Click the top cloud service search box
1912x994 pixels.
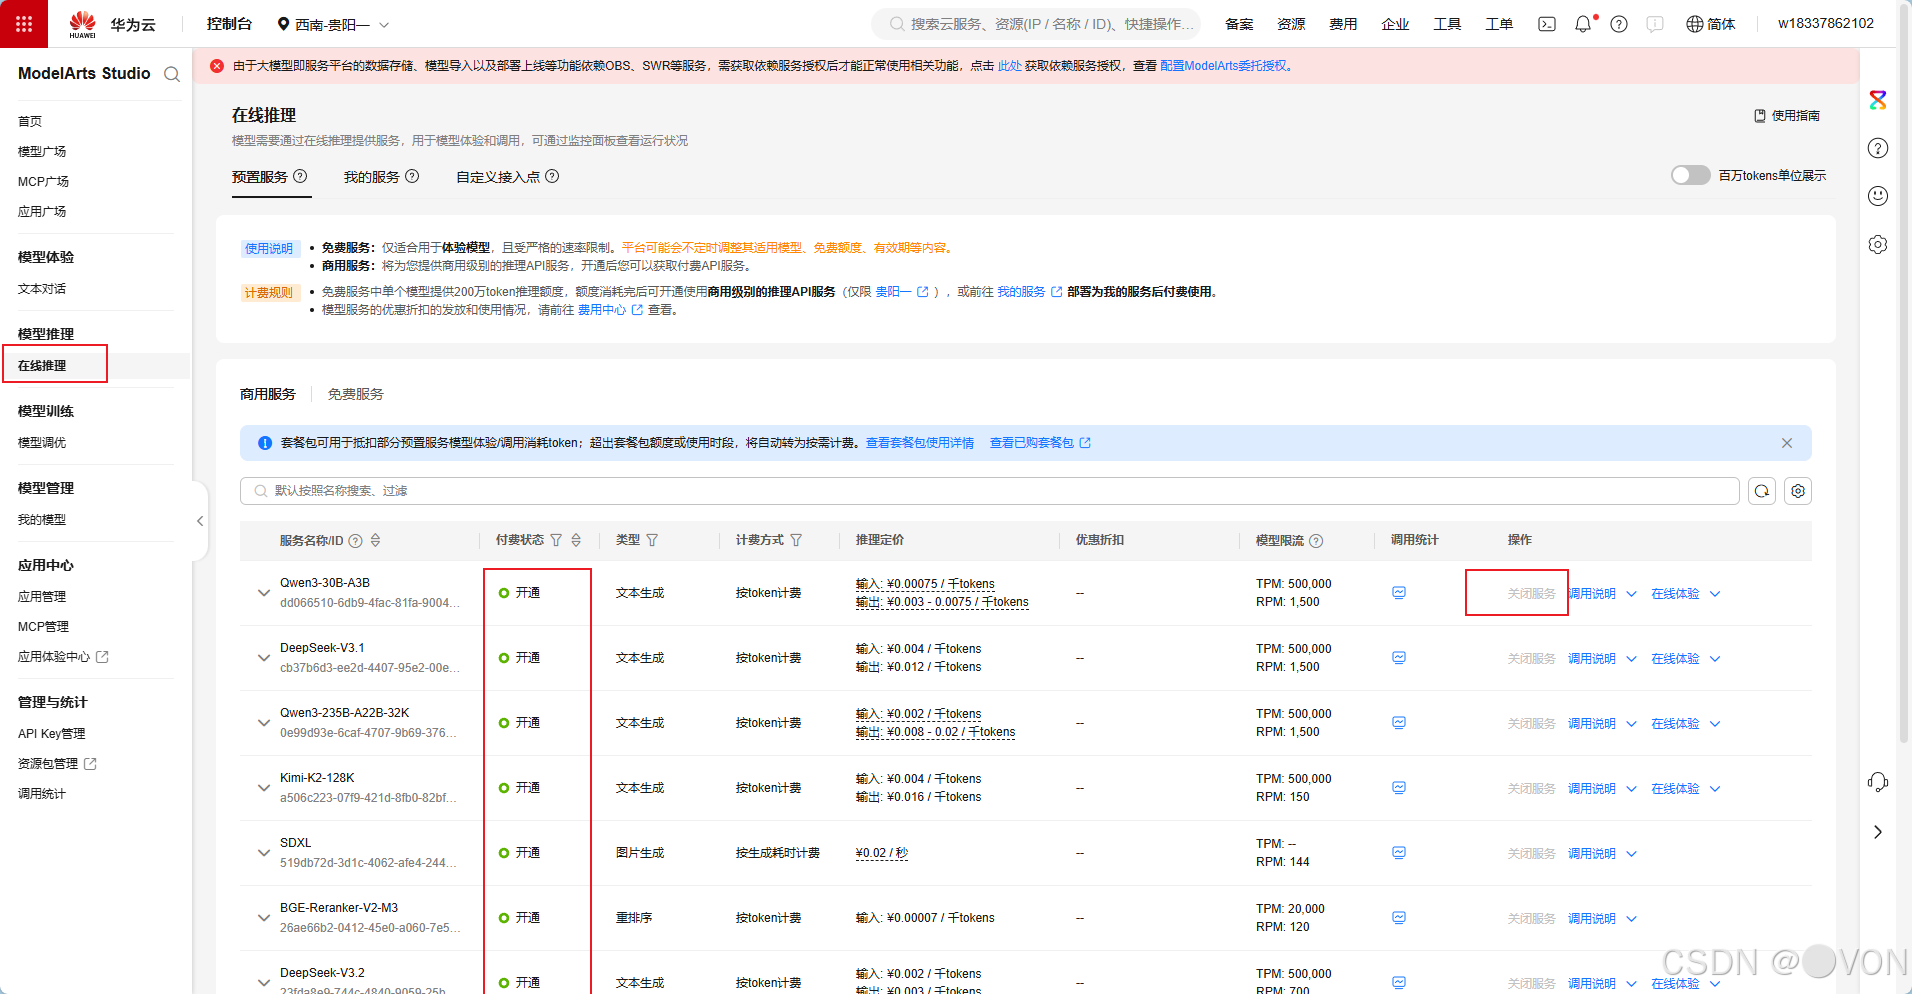point(1038,24)
